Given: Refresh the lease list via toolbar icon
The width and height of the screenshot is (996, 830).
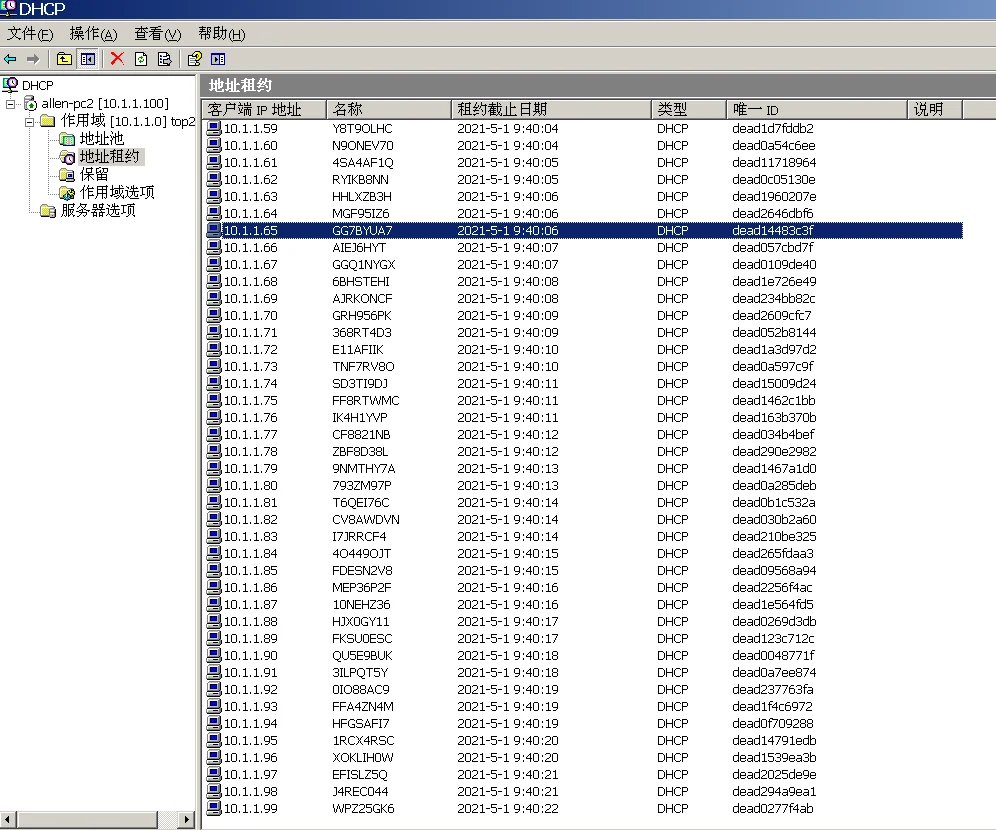Looking at the screenshot, I should [141, 59].
